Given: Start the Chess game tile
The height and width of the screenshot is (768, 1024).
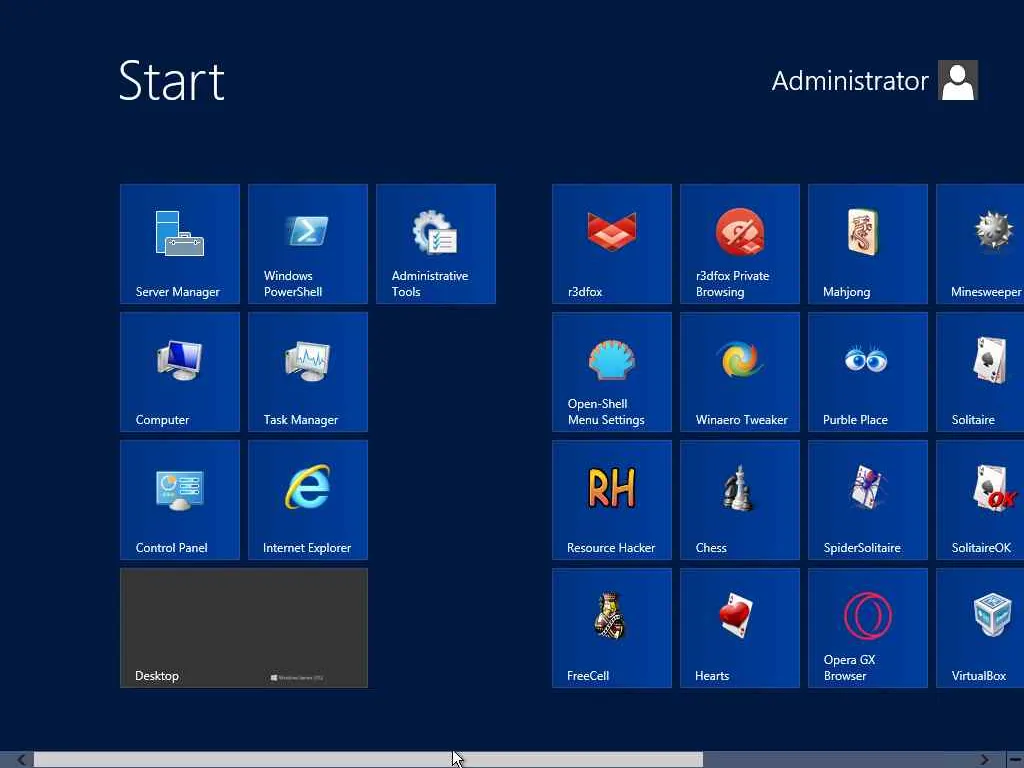Looking at the screenshot, I should pyautogui.click(x=739, y=500).
